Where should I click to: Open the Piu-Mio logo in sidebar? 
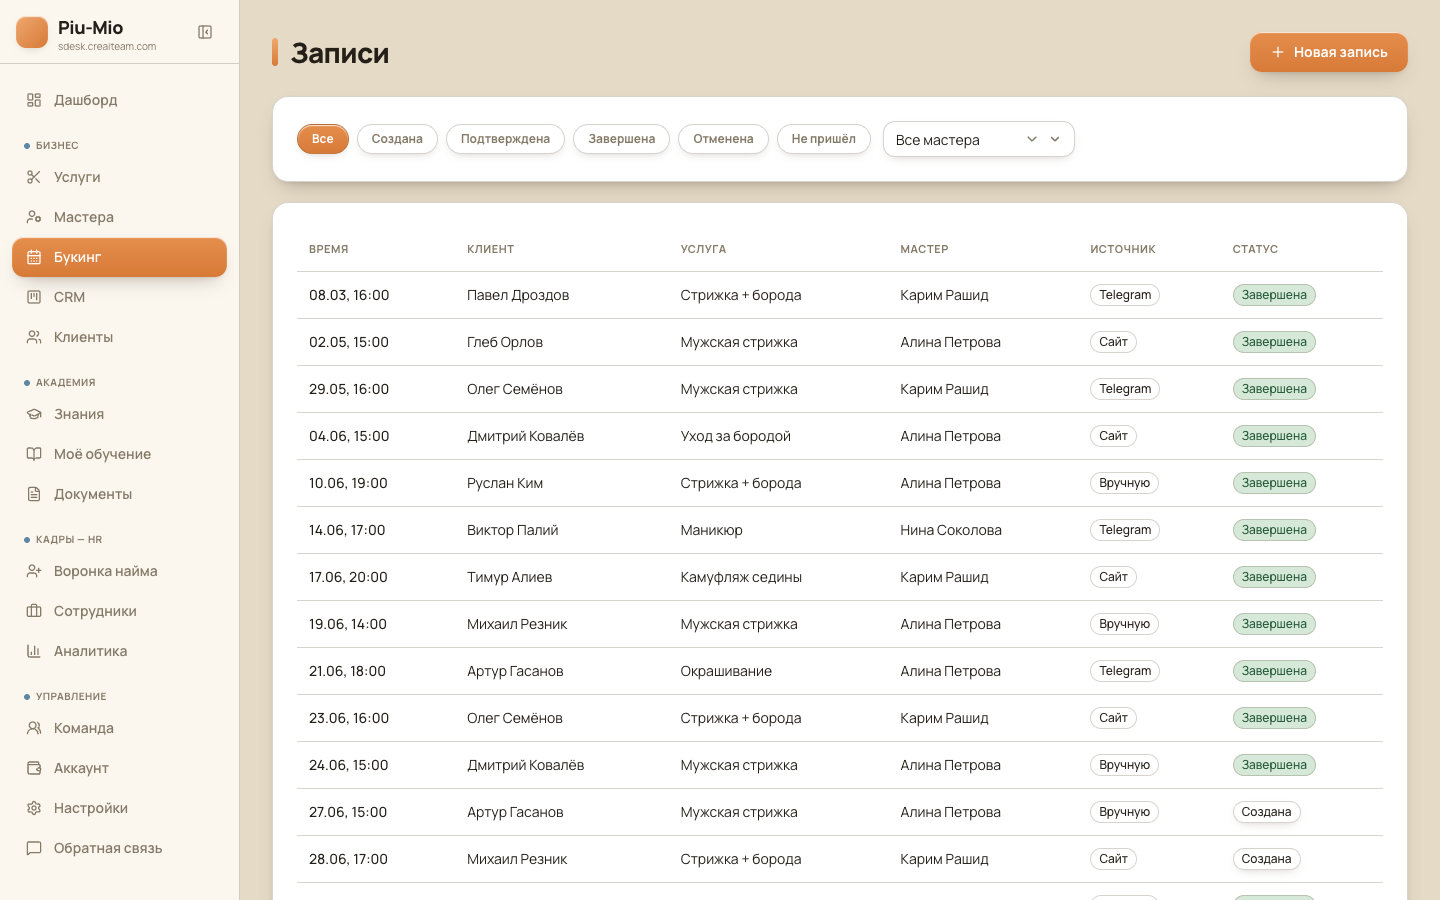(32, 32)
